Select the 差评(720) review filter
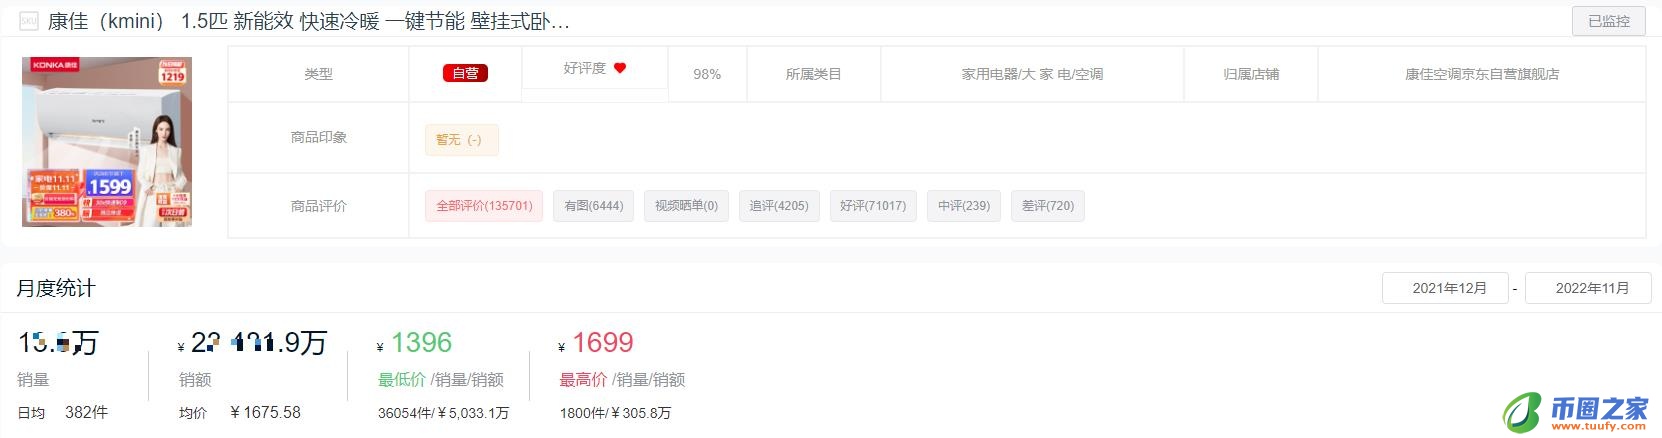Viewport: 1662px width, 438px height. coord(1048,206)
